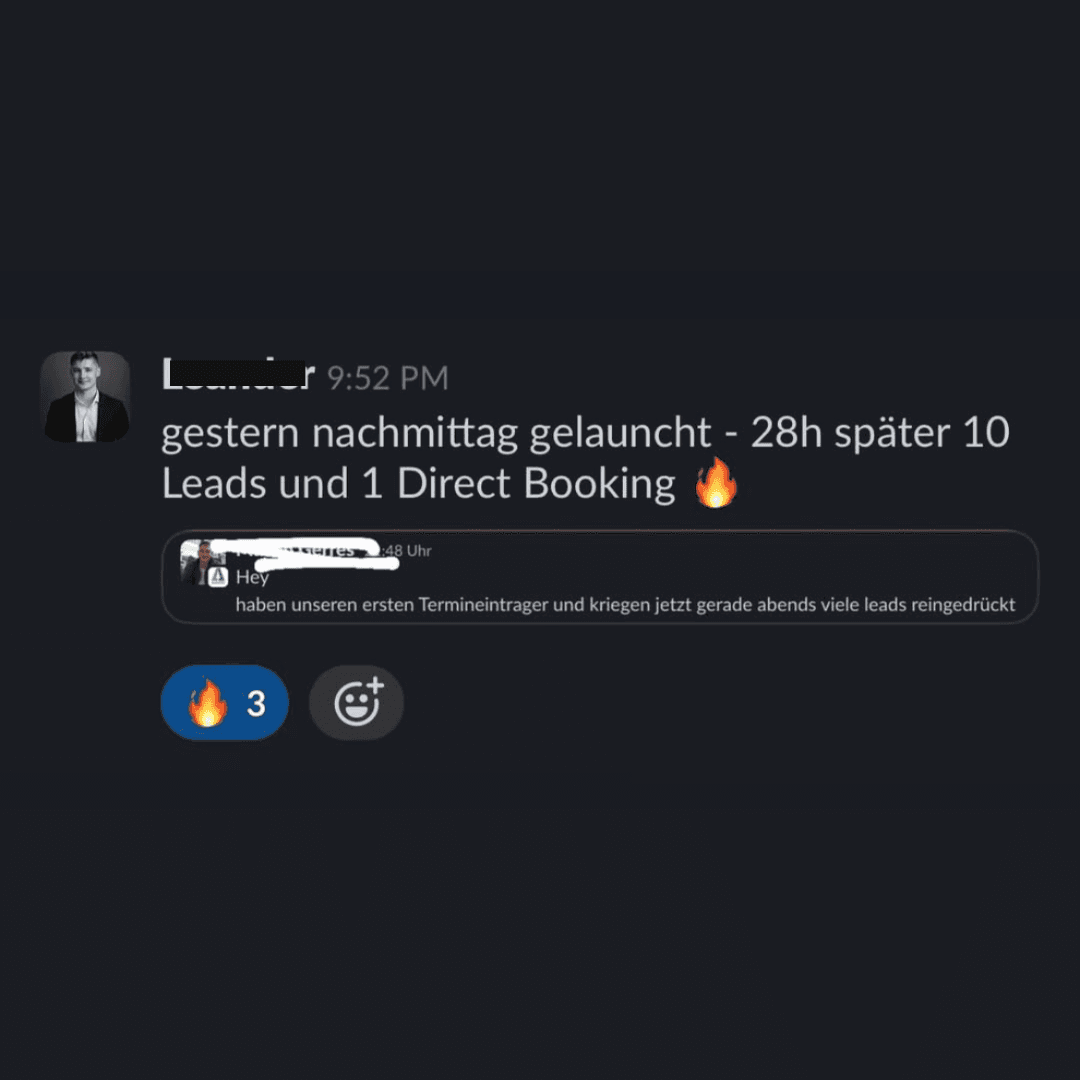Viewport: 1080px width, 1080px height.
Task: Click the text 28h später 10
Action: coord(880,433)
